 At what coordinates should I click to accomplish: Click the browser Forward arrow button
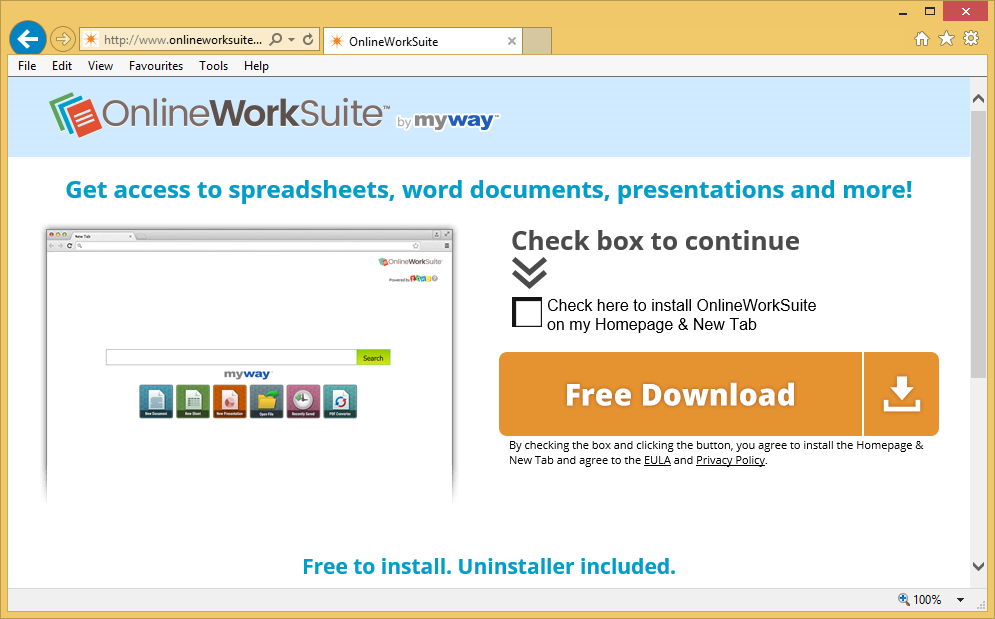pyautogui.click(x=62, y=39)
